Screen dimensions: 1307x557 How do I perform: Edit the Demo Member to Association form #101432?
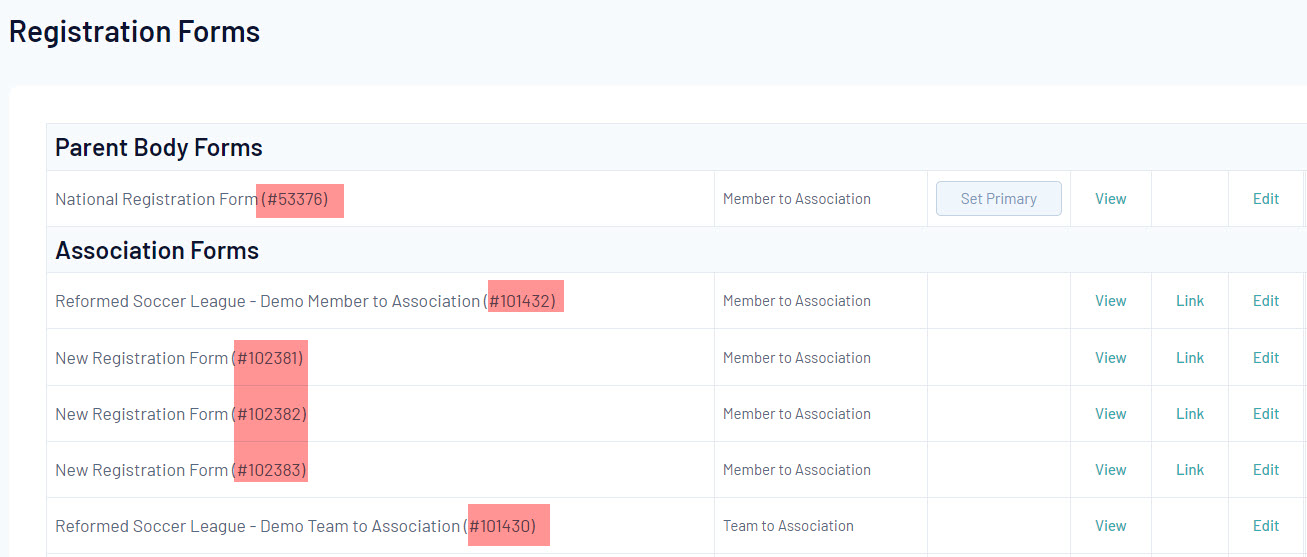pos(1265,301)
